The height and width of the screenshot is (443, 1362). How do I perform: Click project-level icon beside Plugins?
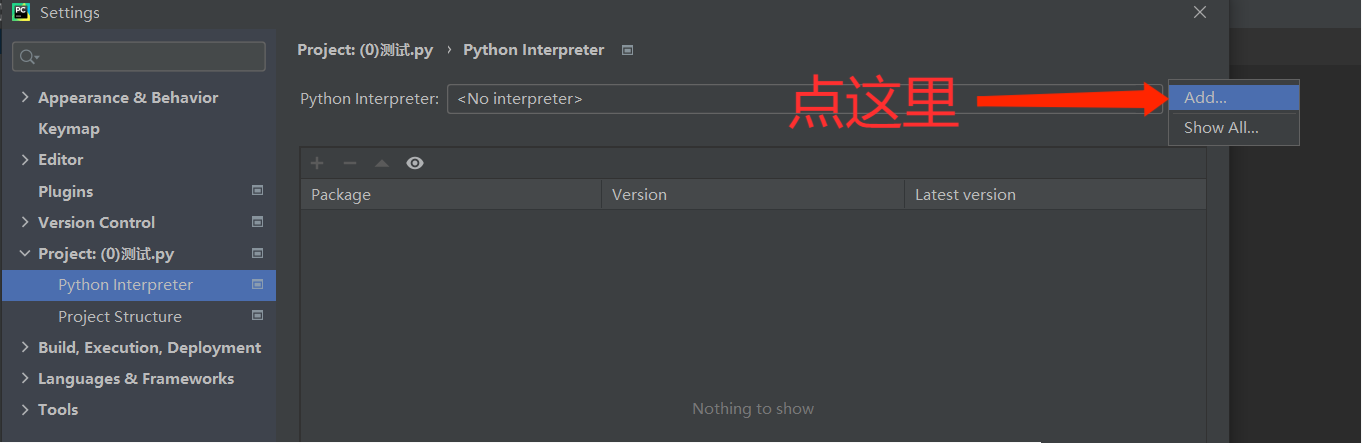click(x=257, y=191)
